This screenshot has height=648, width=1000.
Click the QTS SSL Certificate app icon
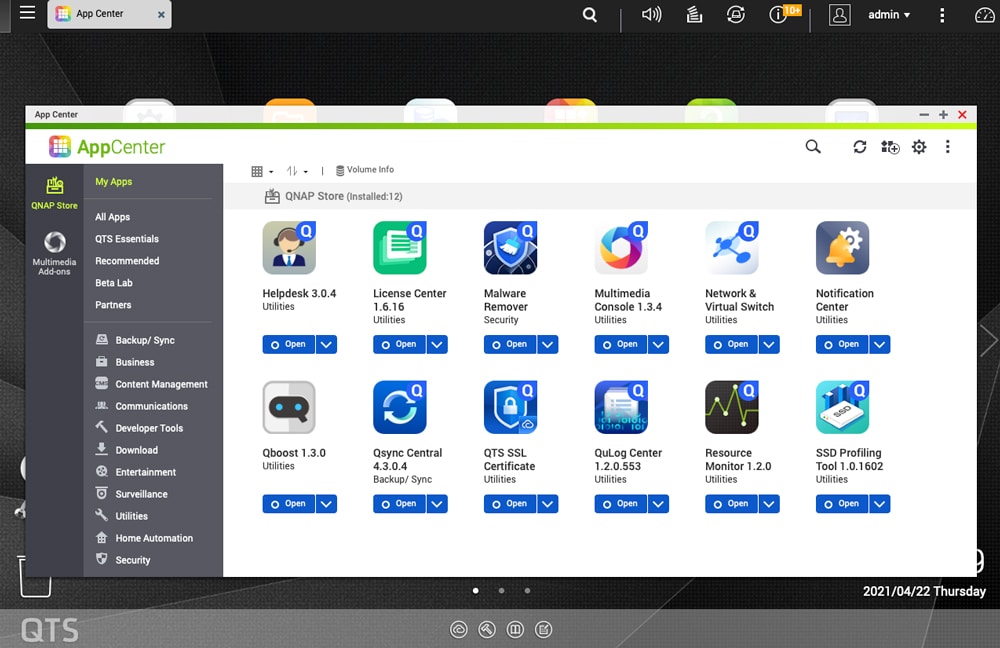pos(510,407)
